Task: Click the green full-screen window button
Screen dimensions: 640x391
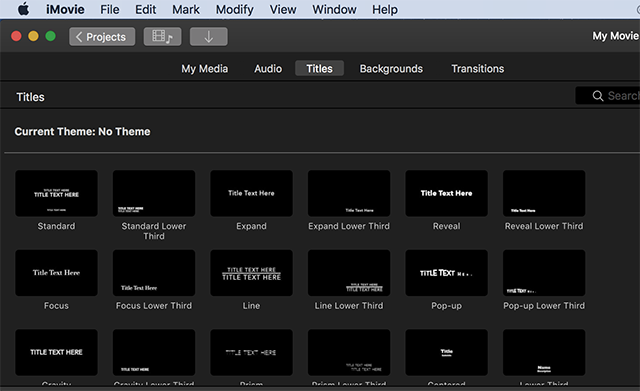Action: coord(51,36)
